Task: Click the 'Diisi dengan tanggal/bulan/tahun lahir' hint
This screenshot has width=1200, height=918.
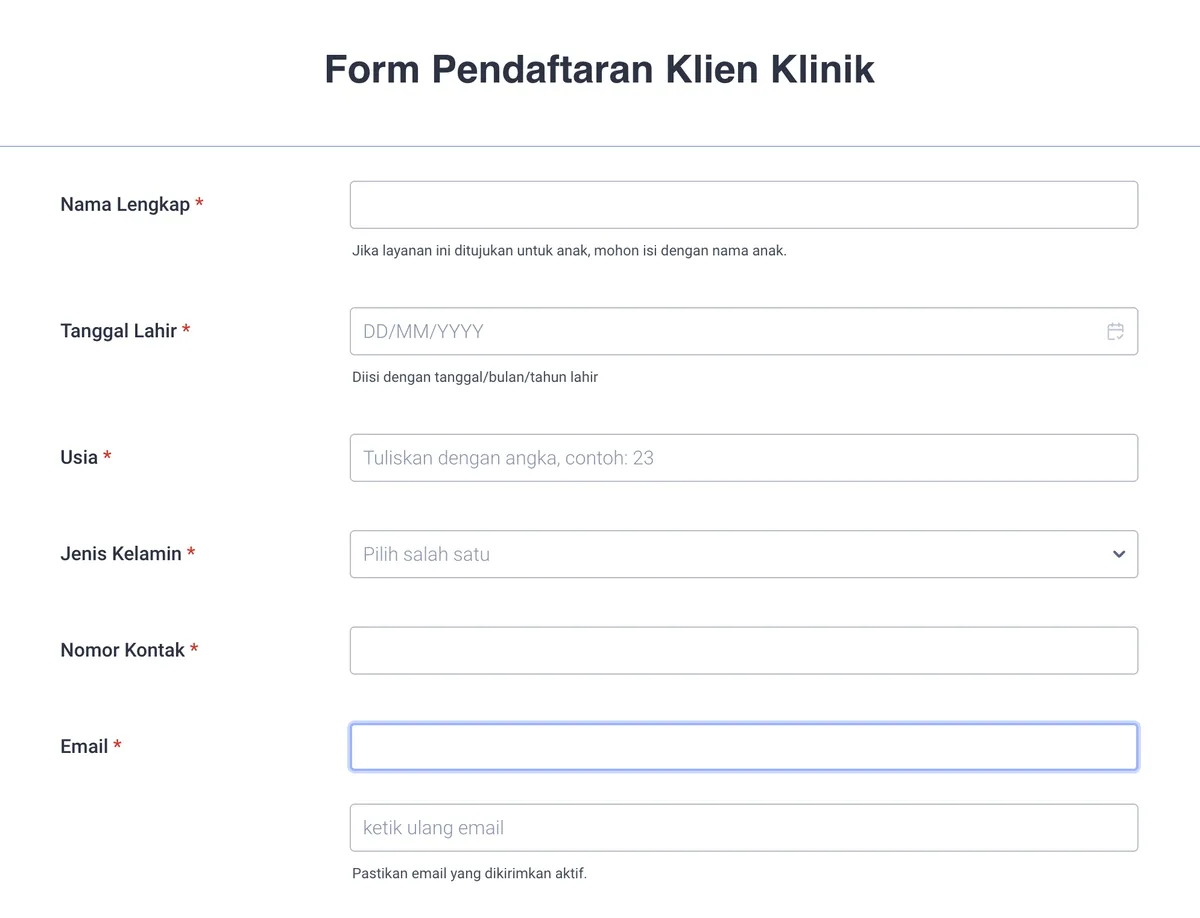Action: tap(475, 378)
